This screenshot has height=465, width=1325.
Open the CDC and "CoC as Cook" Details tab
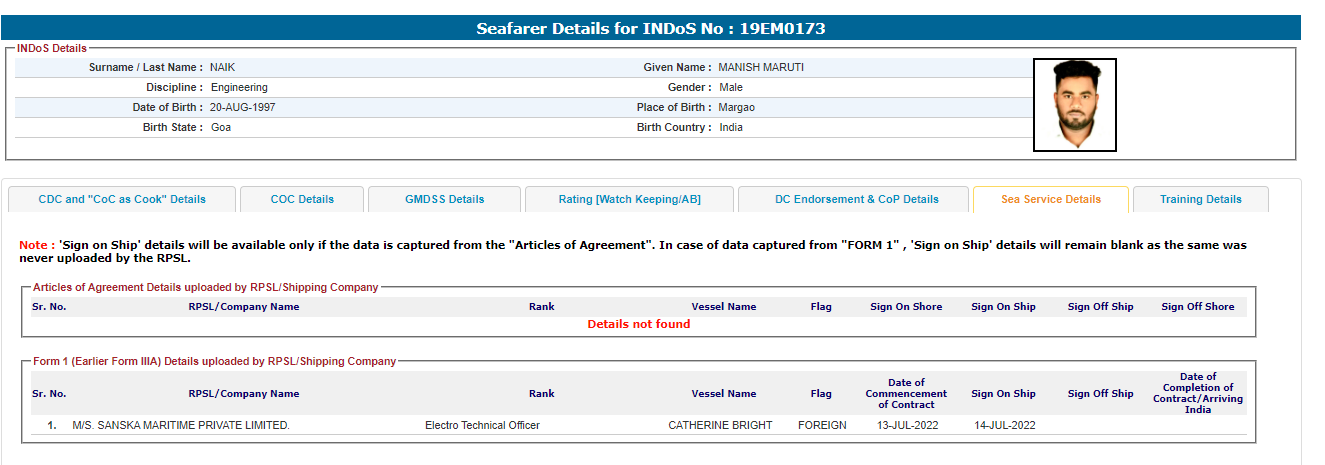pyautogui.click(x=122, y=199)
